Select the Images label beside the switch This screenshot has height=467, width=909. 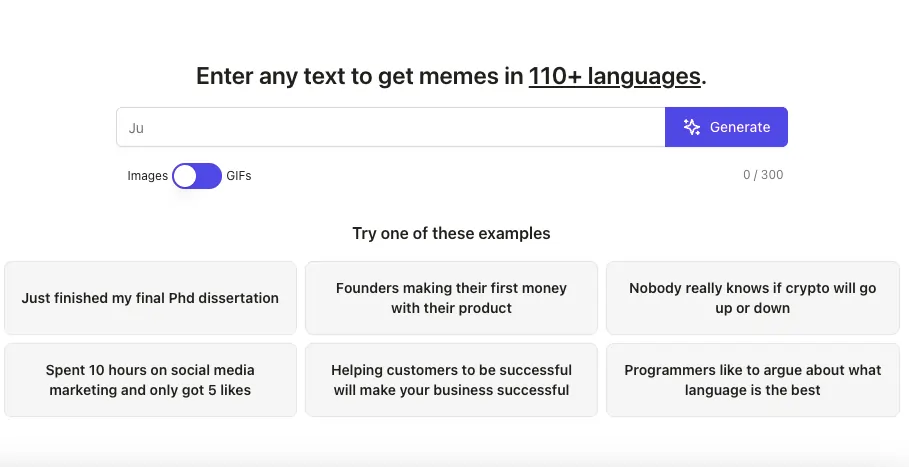click(147, 176)
